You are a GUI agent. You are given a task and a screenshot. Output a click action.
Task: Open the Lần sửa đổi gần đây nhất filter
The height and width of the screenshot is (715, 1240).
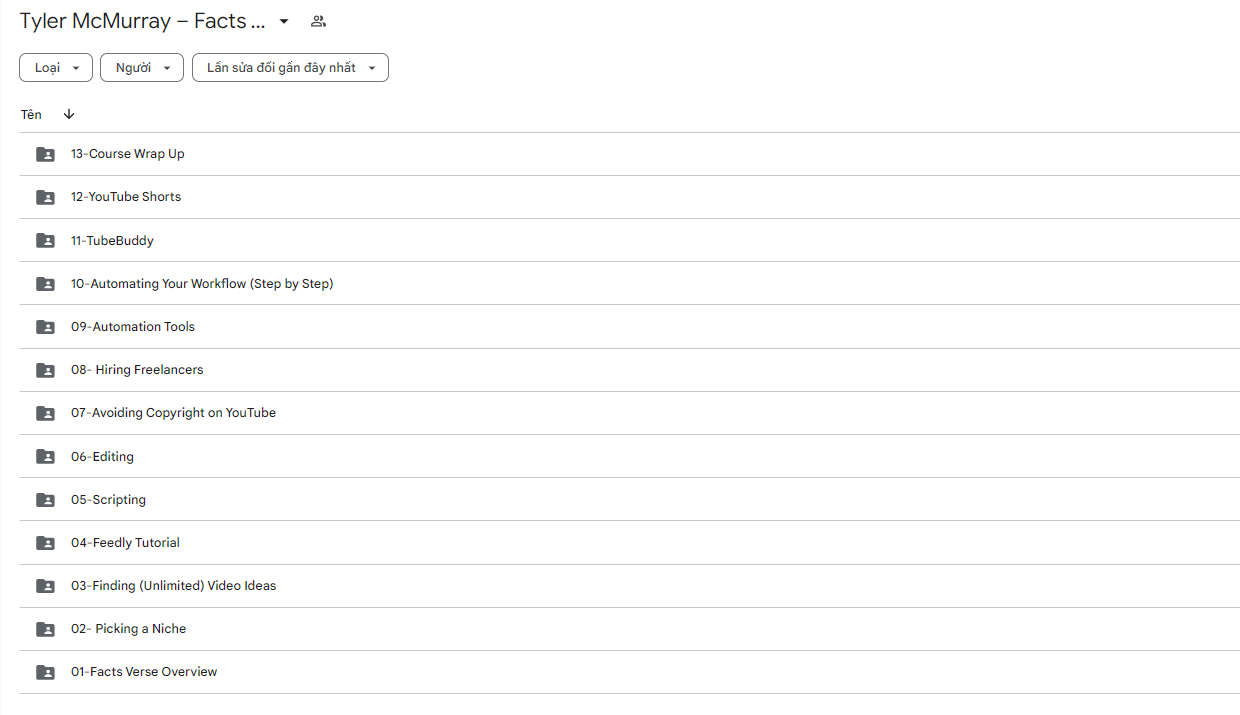(290, 68)
